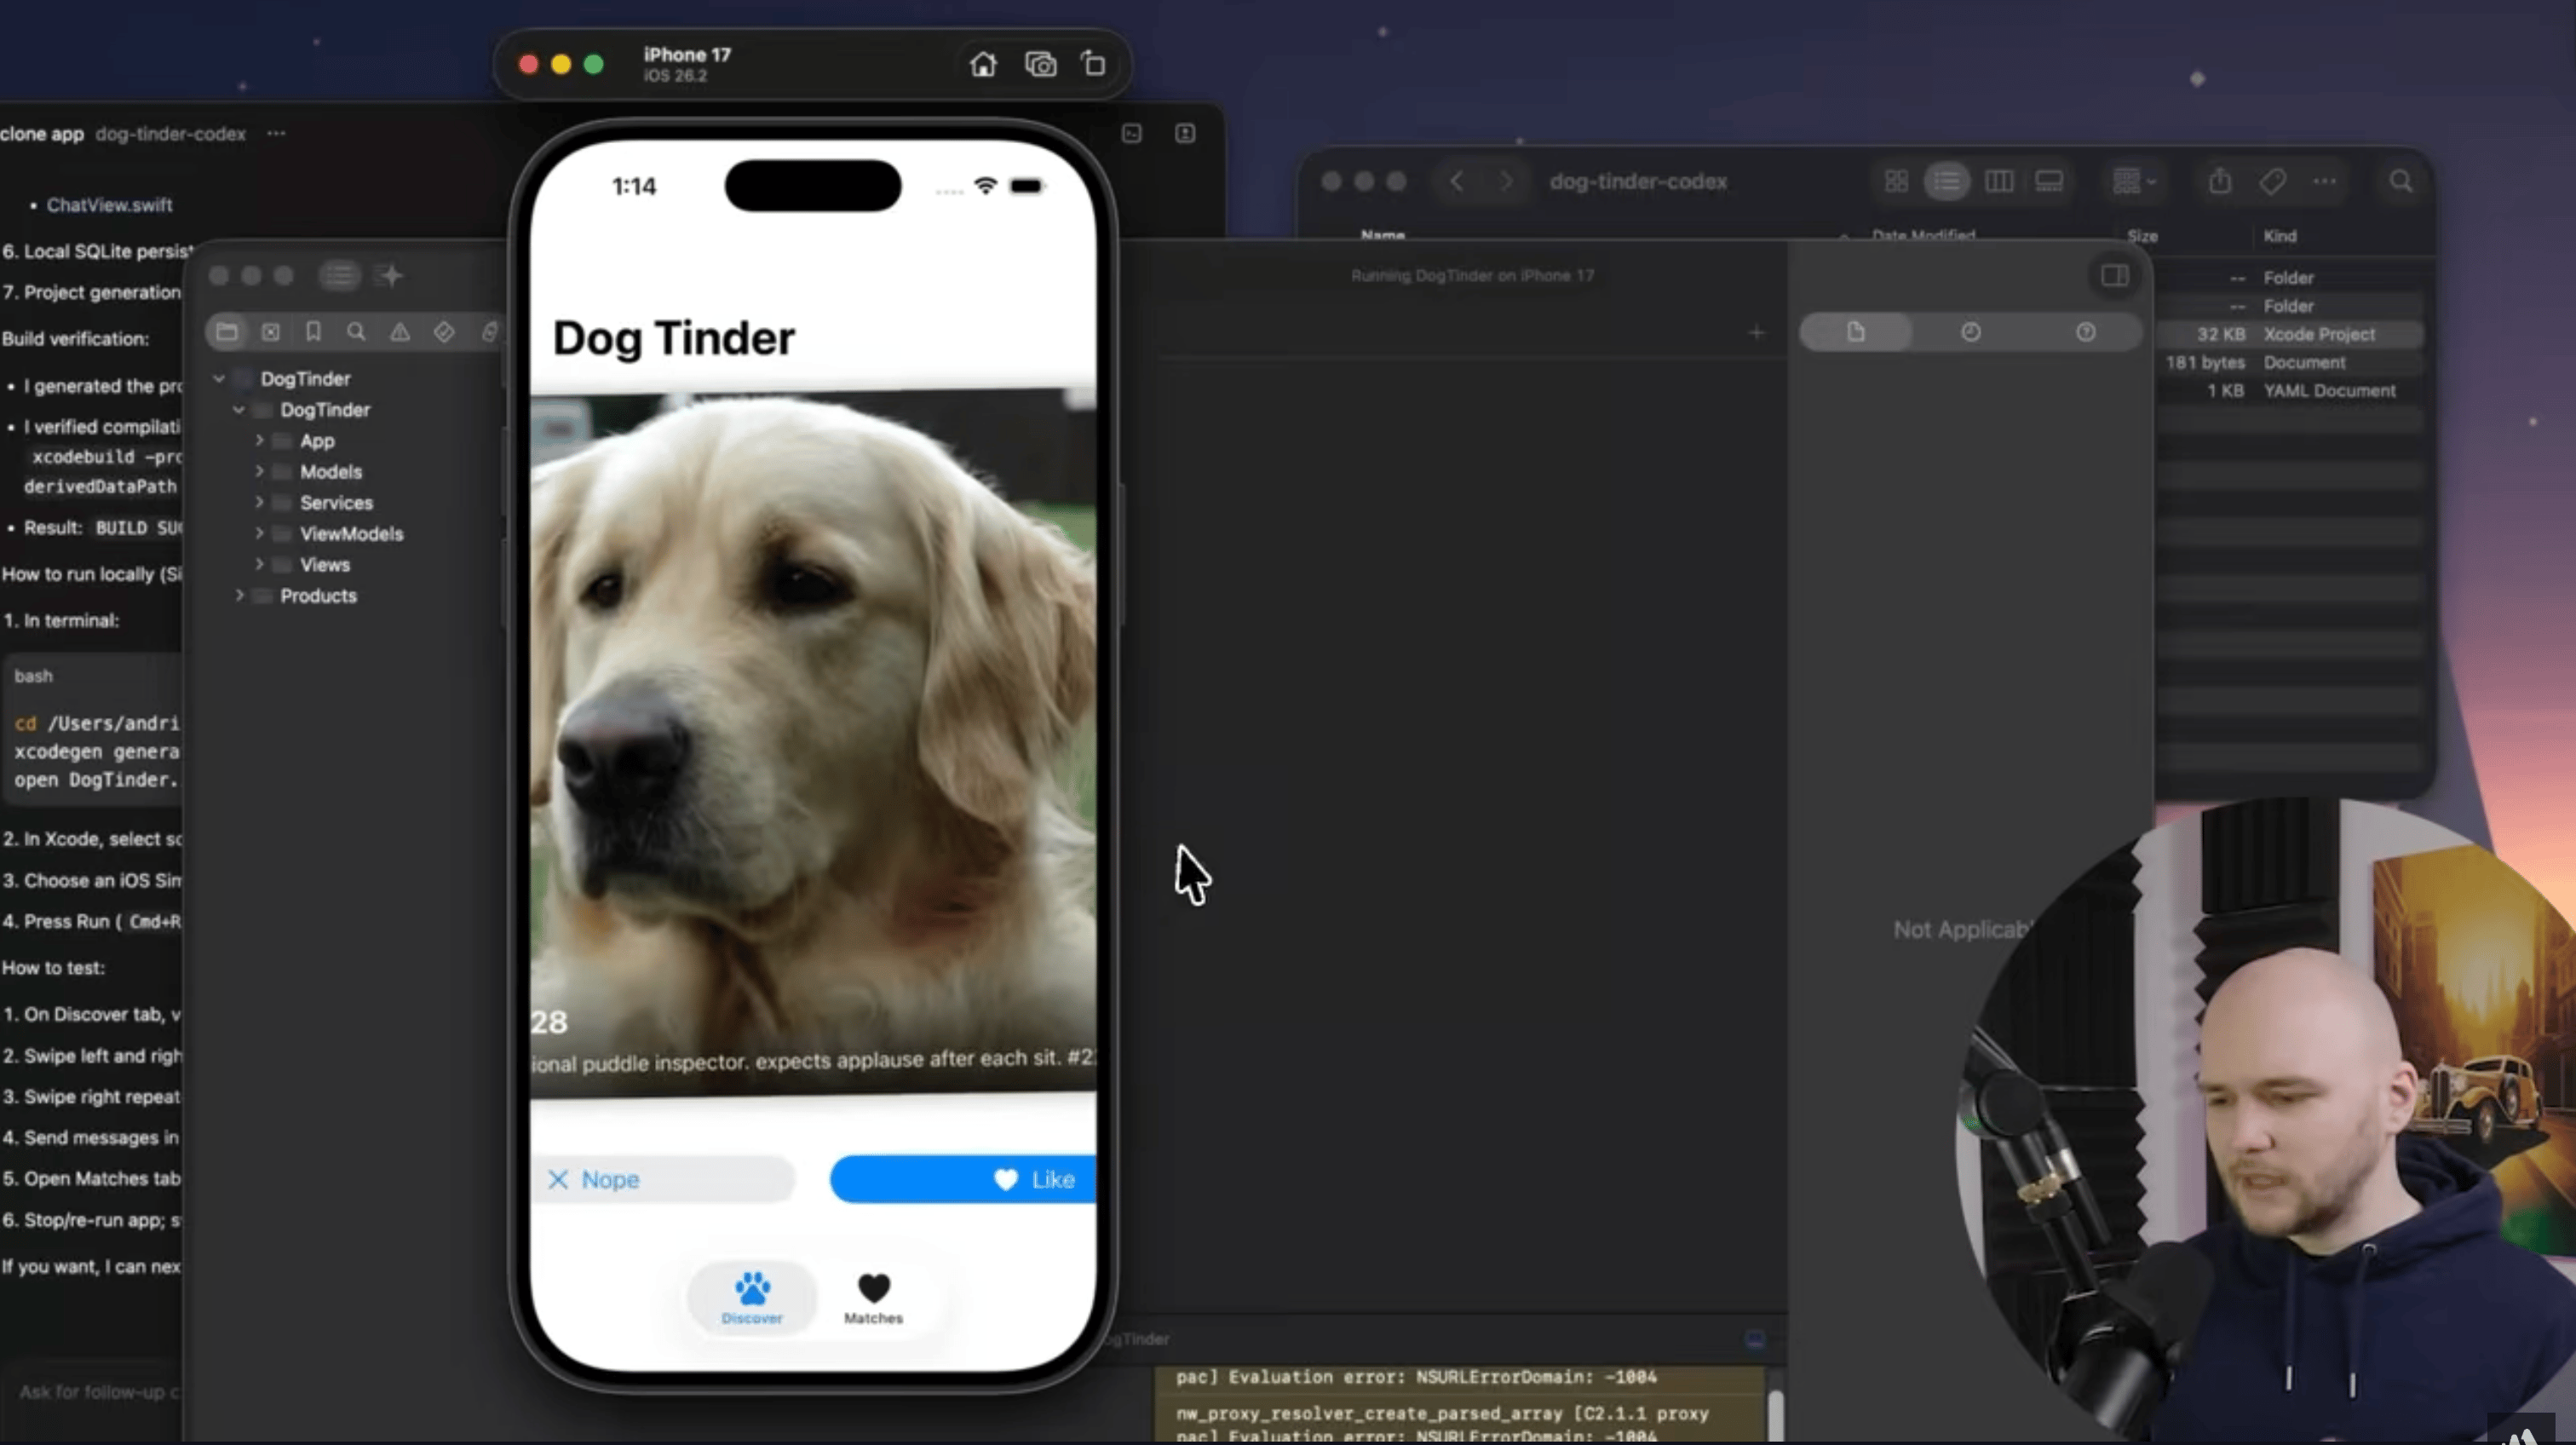Expand the Models folder in the sidebar

click(x=261, y=471)
